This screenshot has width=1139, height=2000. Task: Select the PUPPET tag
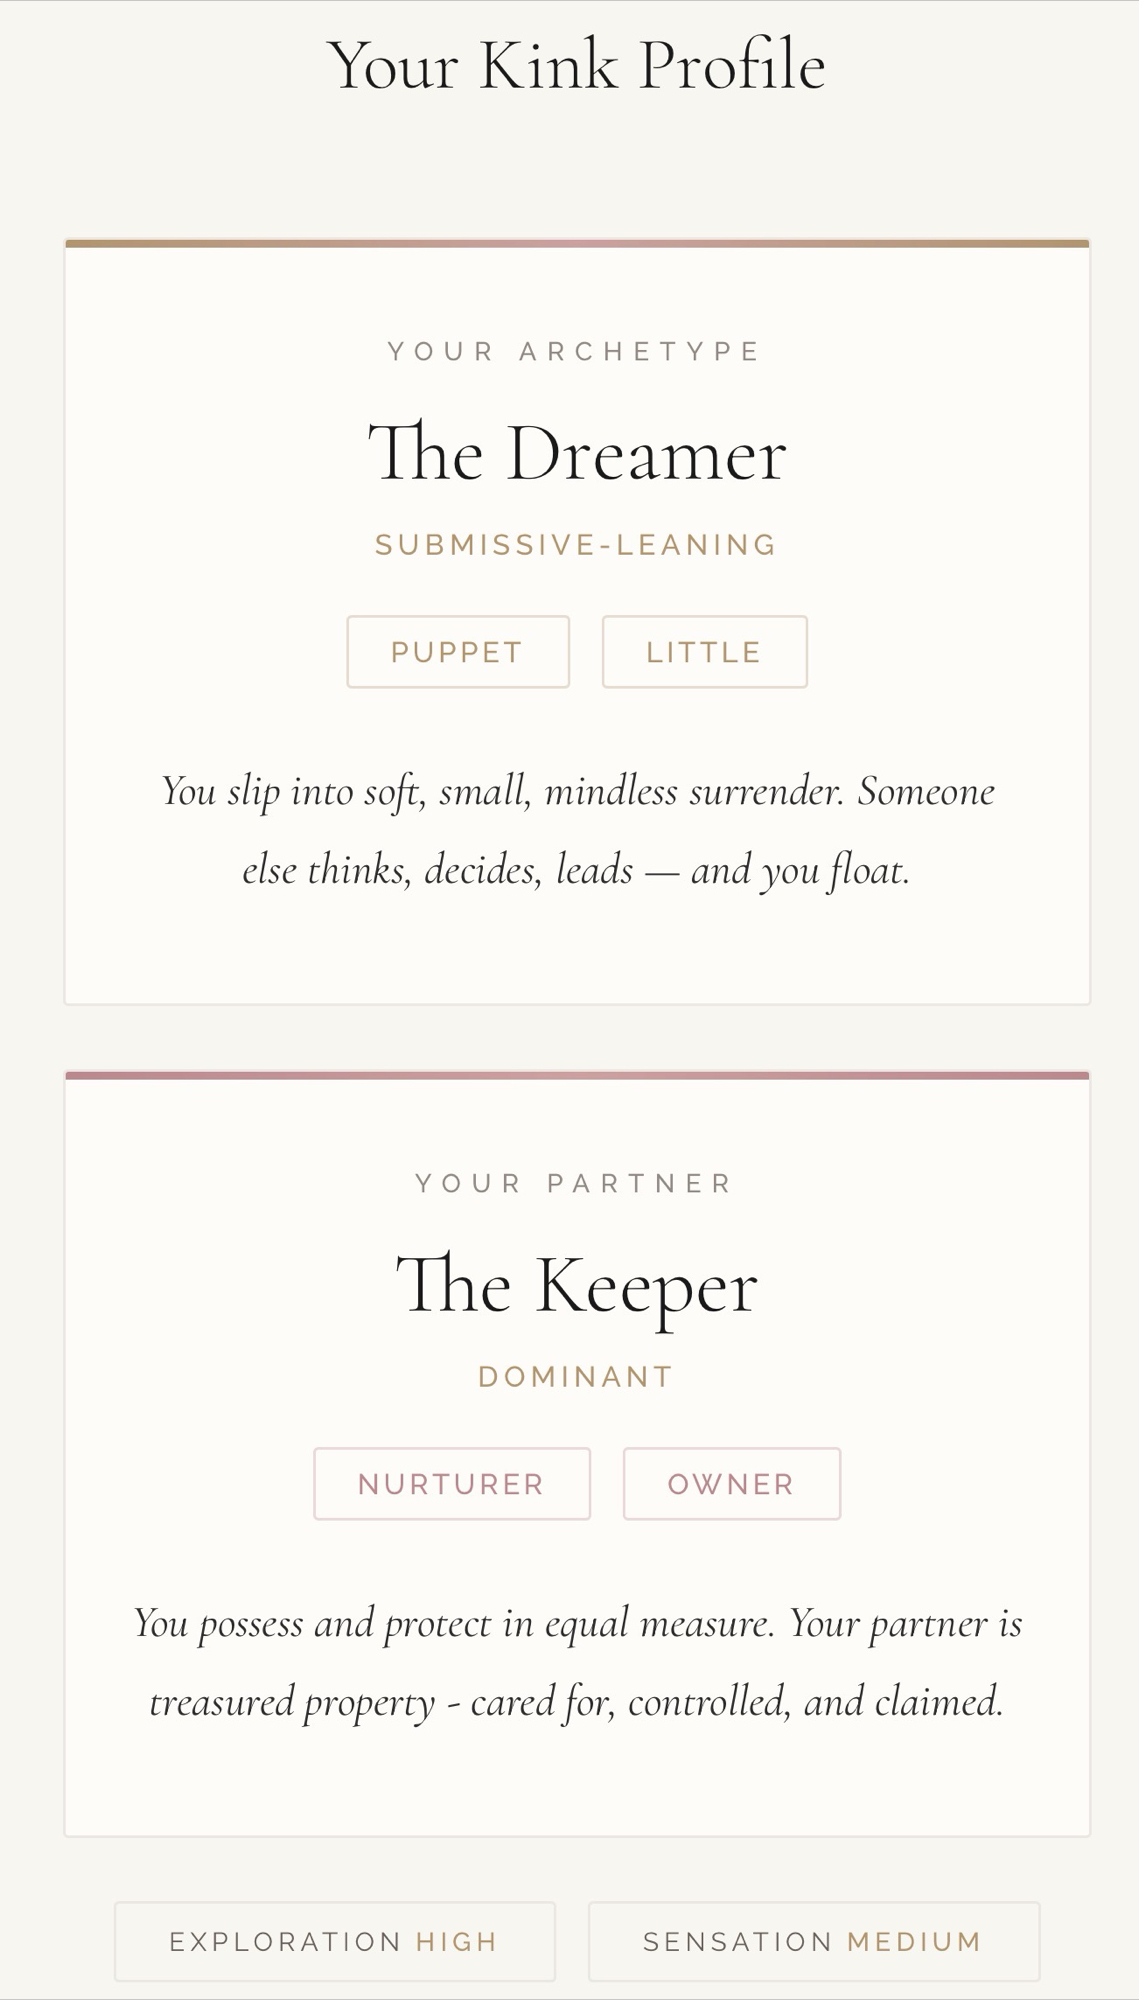[x=458, y=652]
